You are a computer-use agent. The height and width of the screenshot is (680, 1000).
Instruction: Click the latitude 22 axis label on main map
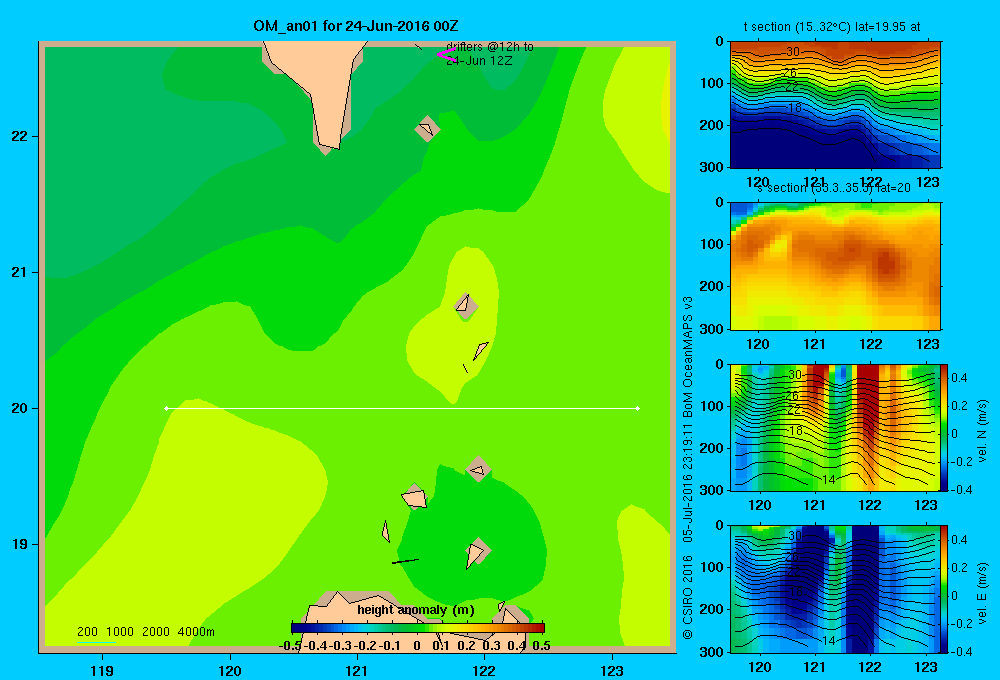click(20, 136)
